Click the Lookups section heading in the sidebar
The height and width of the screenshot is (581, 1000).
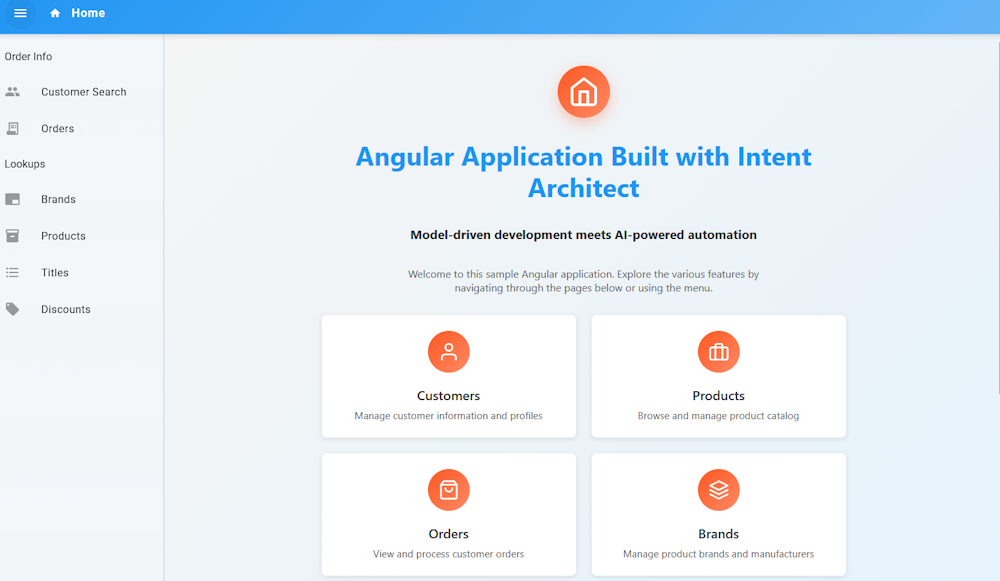pyautogui.click(x=24, y=163)
